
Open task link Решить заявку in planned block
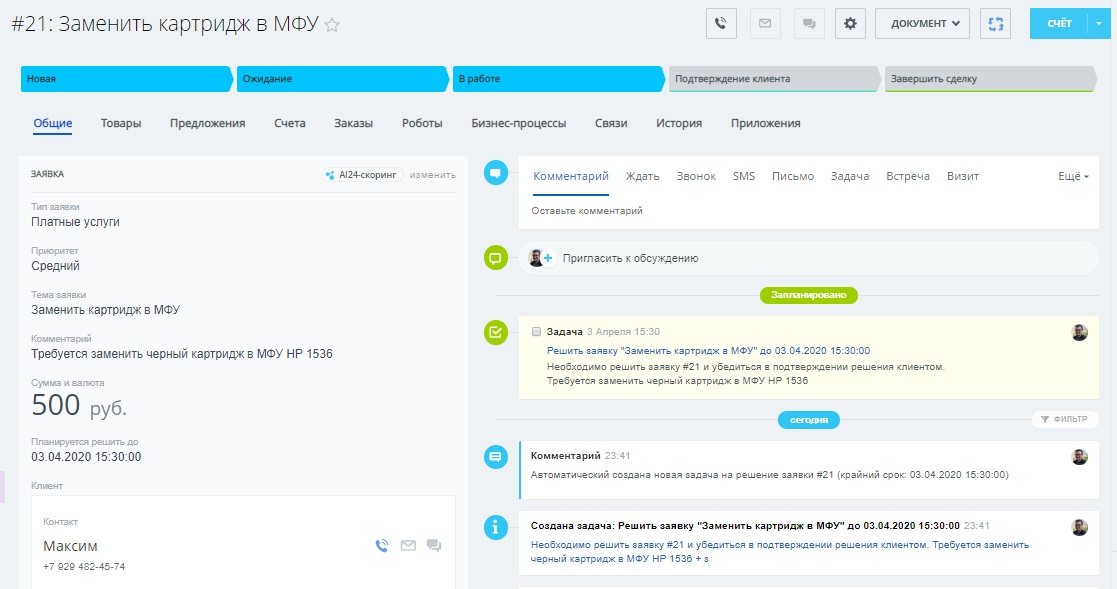click(708, 351)
